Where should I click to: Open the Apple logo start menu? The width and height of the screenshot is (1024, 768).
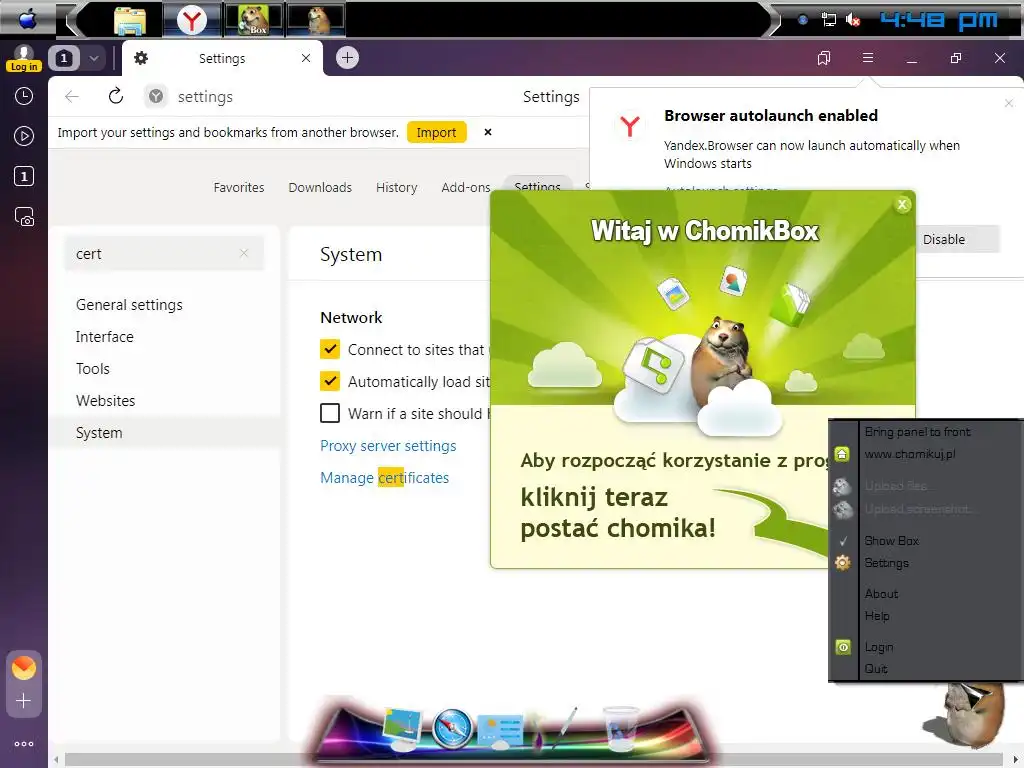click(27, 20)
